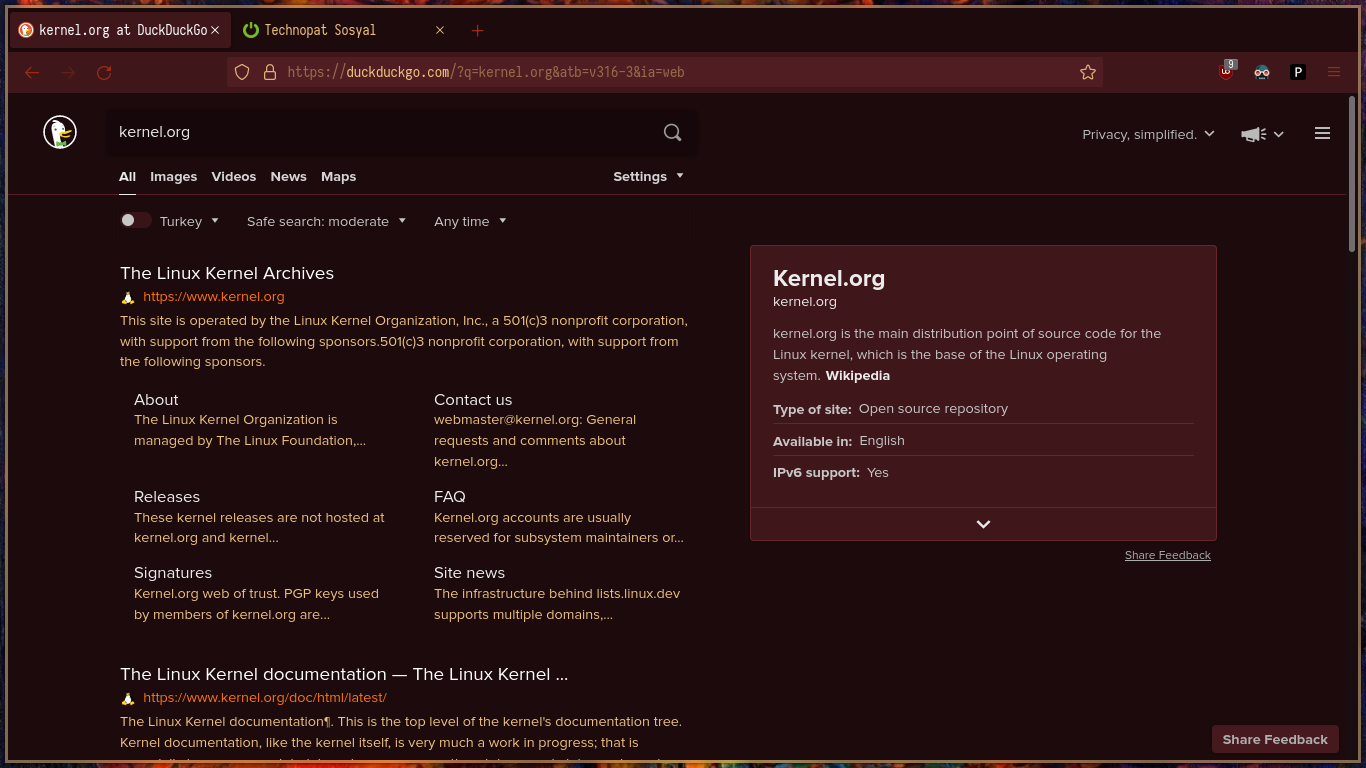Open the kernel.org/doc/html/latest URL link

(x=265, y=698)
